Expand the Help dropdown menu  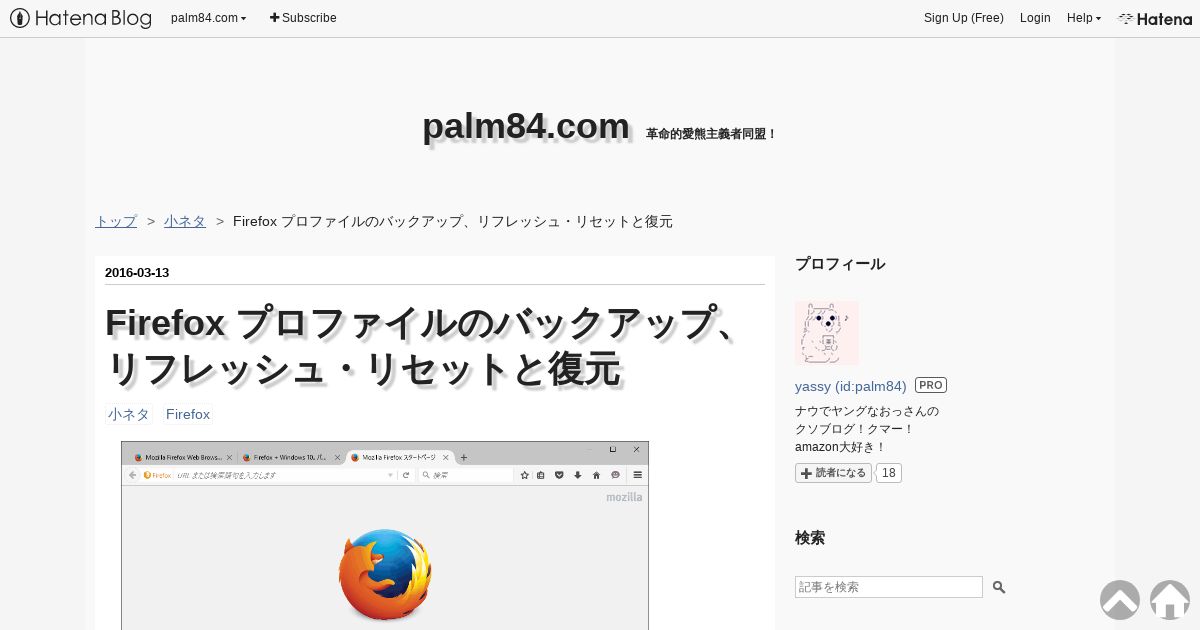click(1084, 18)
